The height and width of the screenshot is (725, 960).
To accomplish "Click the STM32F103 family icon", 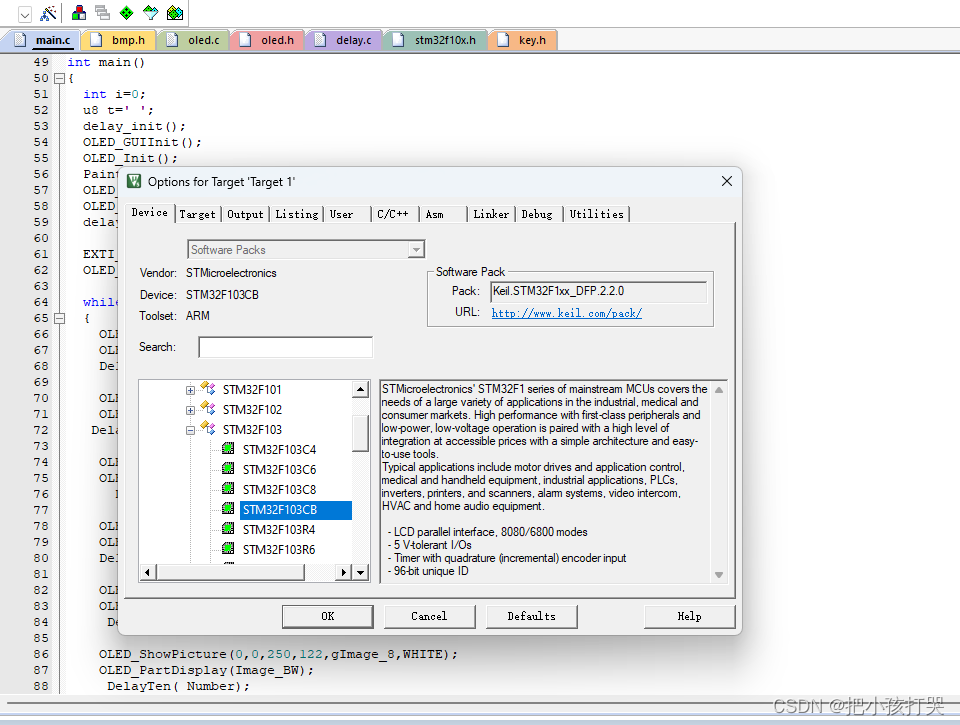I will coord(208,428).
